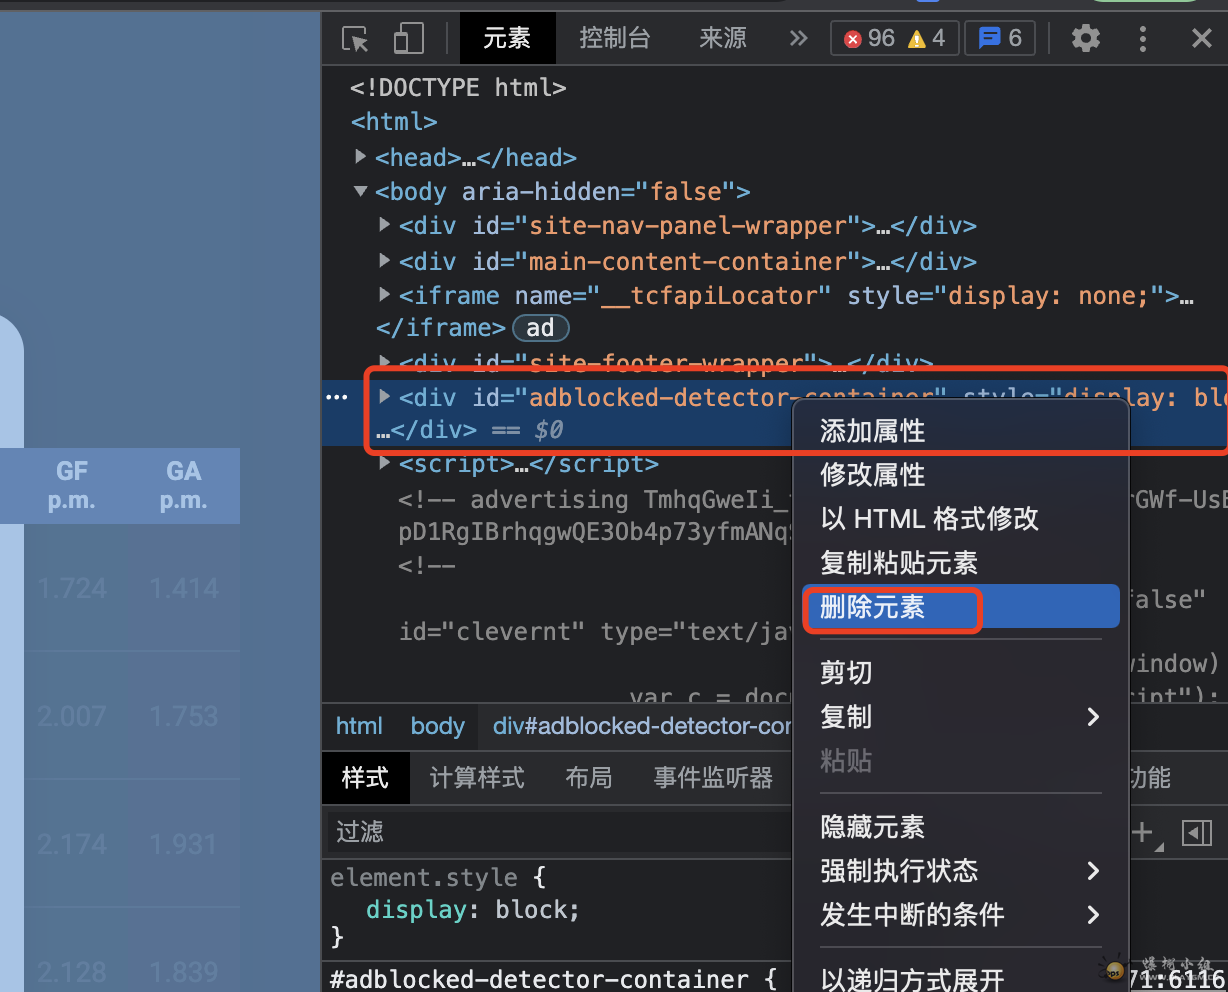1228x992 pixels.
Task: Choose 删除元素 from the context menu
Action: click(x=960, y=607)
